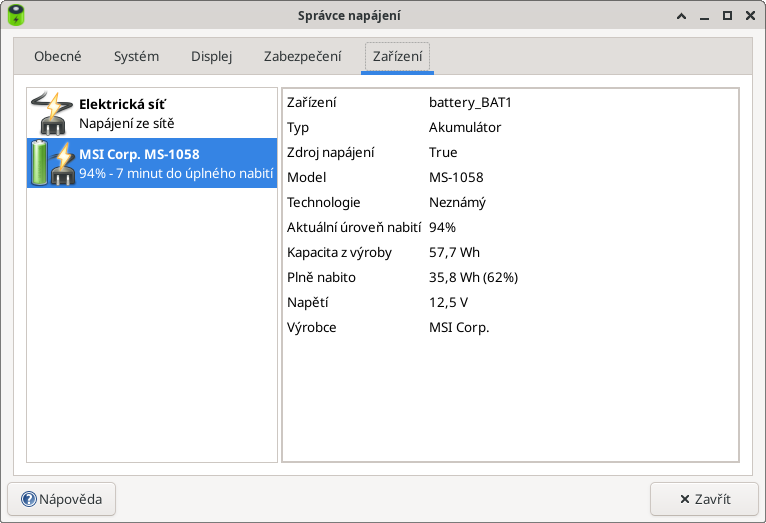This screenshot has width=766, height=523.
Task: Click the Akumulátor type value
Action: coord(465,127)
